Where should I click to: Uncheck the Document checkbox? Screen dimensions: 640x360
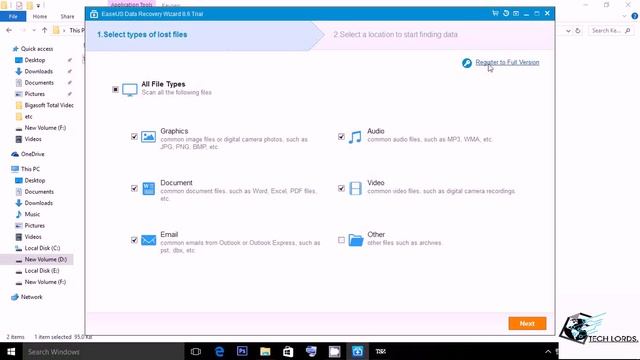pyautogui.click(x=134, y=188)
